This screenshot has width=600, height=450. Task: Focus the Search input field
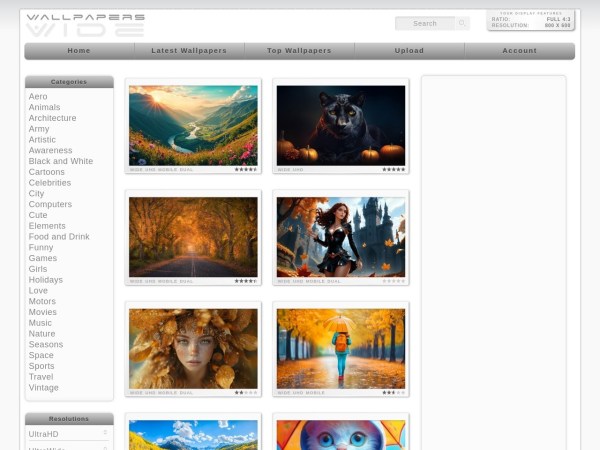425,23
